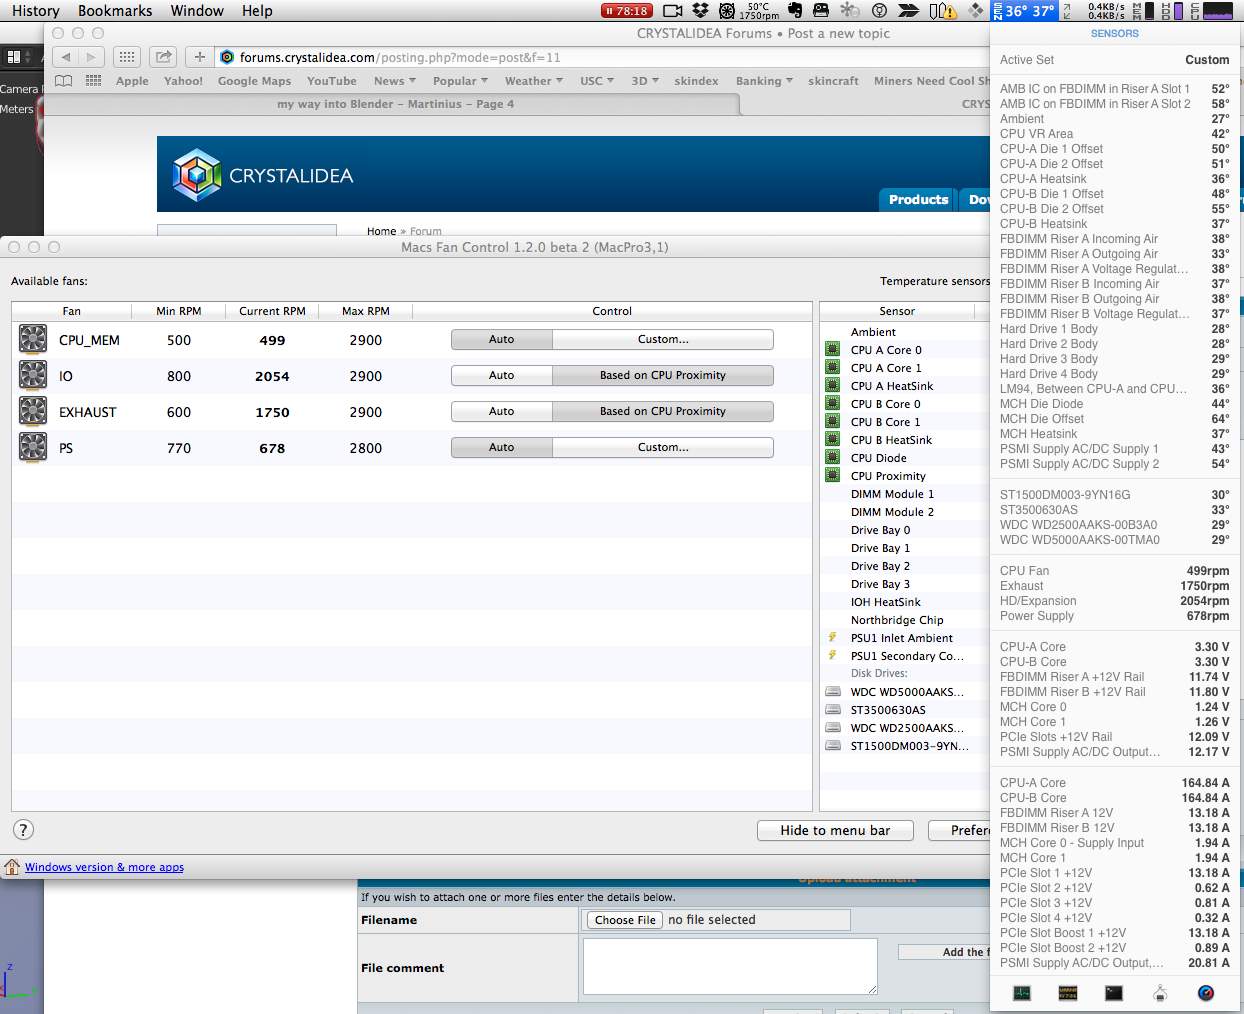The width and height of the screenshot is (1244, 1014).
Task: Switch to 'my way into Blender' Safari tab
Action: point(395,104)
